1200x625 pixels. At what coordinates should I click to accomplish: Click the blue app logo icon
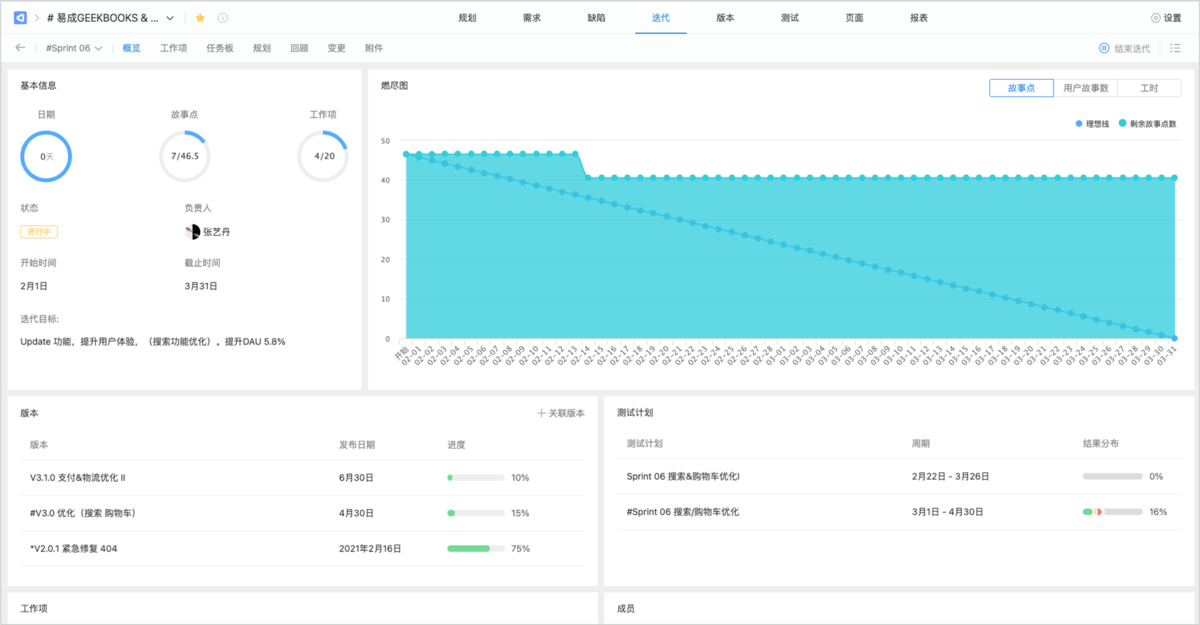(20, 18)
